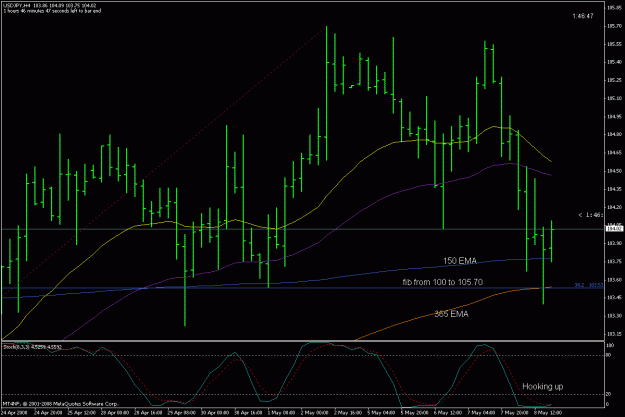Image resolution: width=625 pixels, height=417 pixels.
Task: Click the 1:46:47 countdown timer label
Action: point(583,16)
